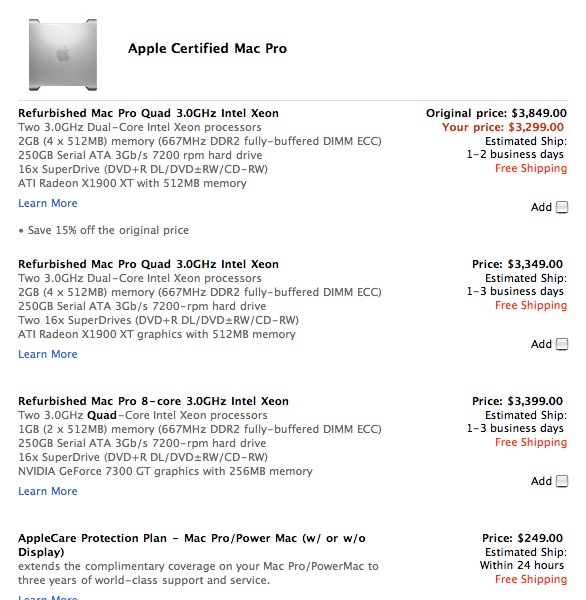Click the Mac Pro tower product image

pyautogui.click(x=63, y=54)
